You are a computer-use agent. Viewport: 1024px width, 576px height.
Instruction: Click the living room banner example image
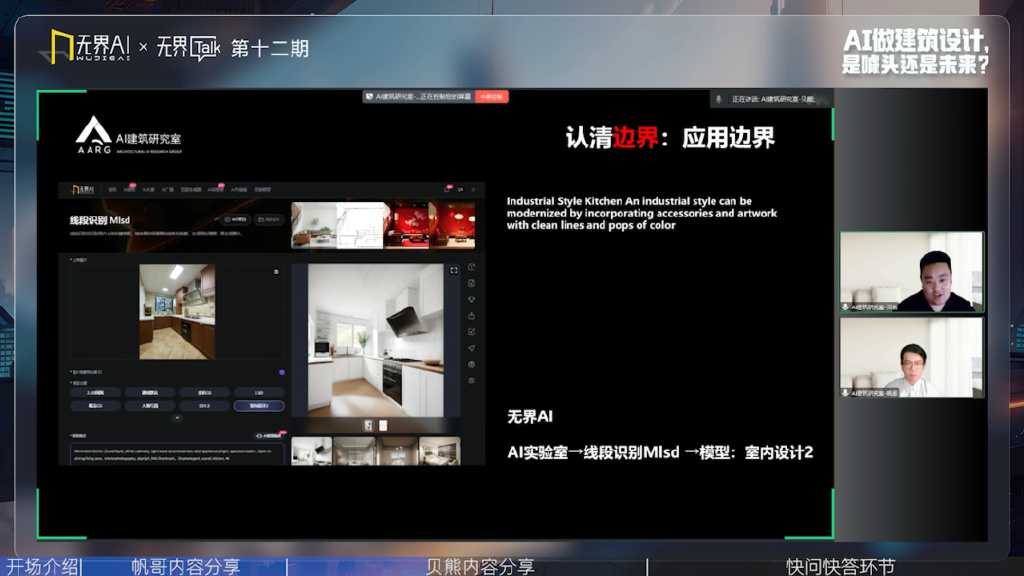[314, 225]
